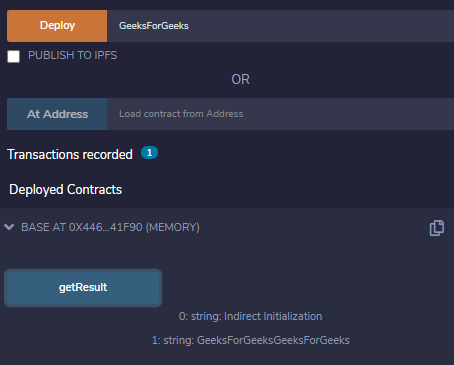Select the Indirect Initialization result string
The width and height of the screenshot is (454, 365).
click(x=273, y=316)
